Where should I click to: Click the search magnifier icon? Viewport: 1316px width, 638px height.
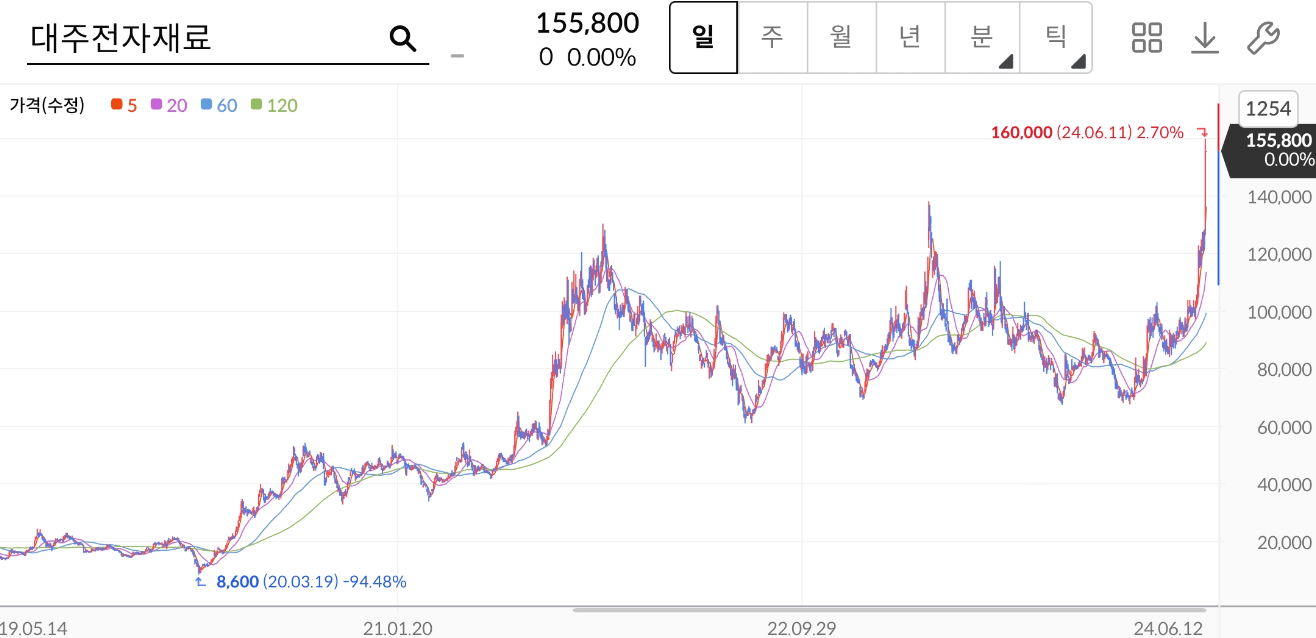click(x=402, y=38)
